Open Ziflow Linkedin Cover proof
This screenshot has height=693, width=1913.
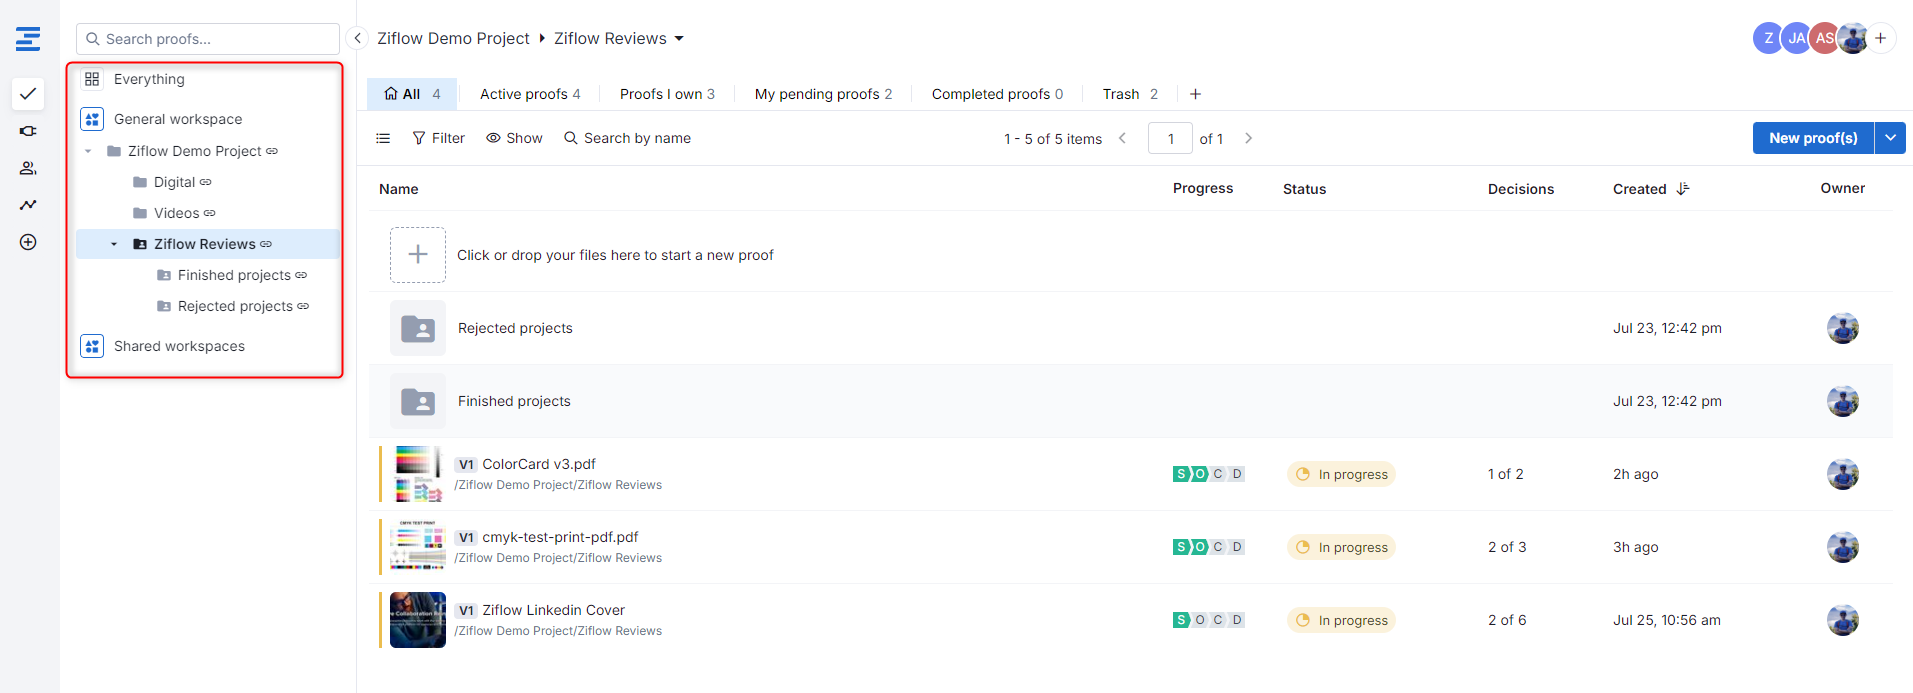tap(553, 610)
